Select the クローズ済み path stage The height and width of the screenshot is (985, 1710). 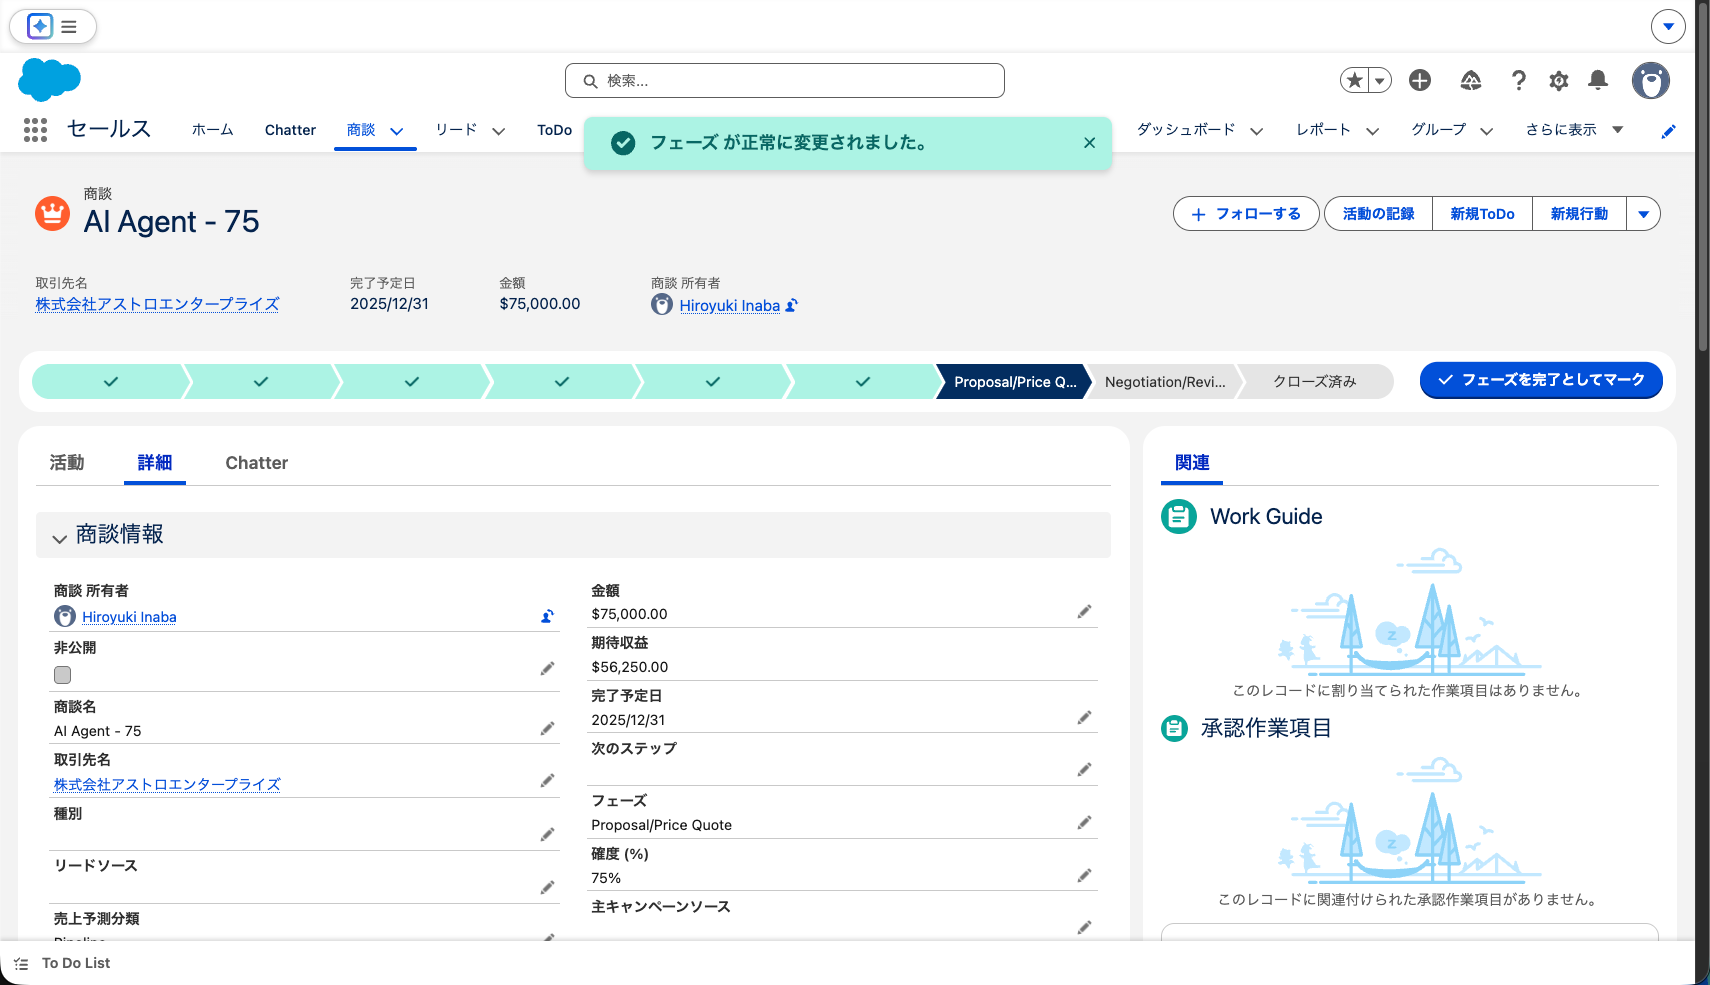tap(1315, 382)
